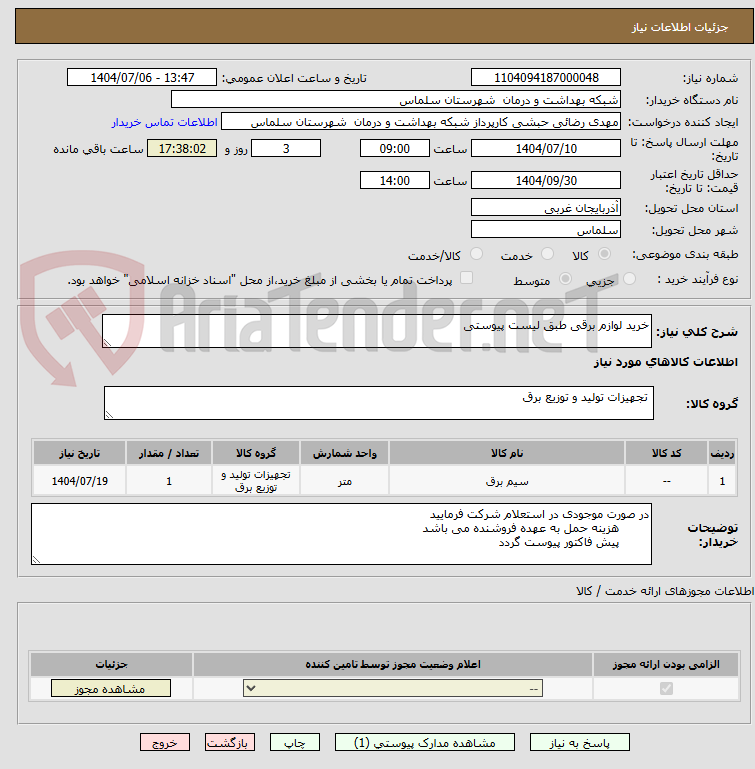Click the استان محل تحویل field

[x=546, y=207]
